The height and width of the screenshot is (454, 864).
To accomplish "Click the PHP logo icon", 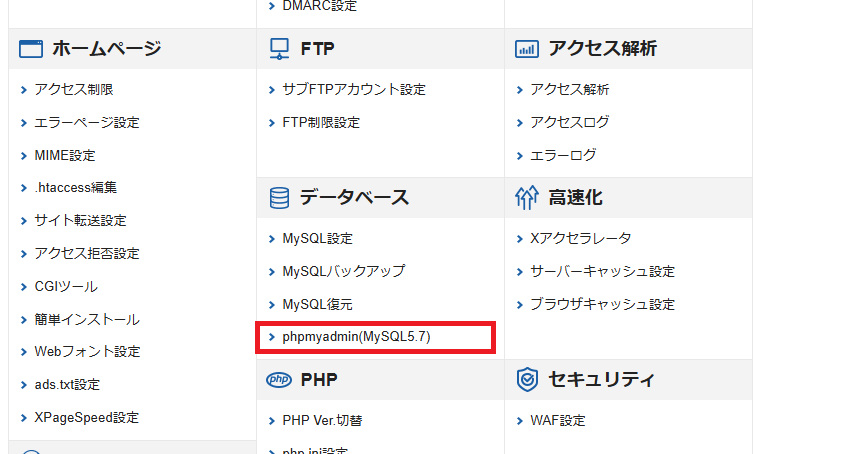I will click(x=279, y=380).
